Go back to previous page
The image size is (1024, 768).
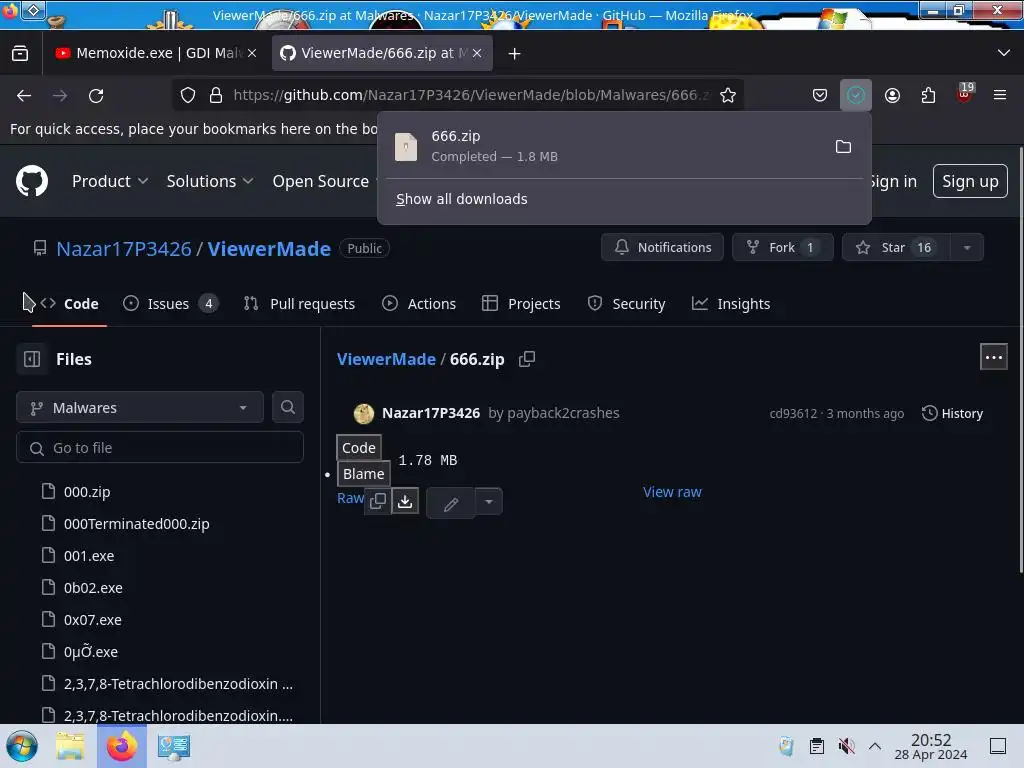pyautogui.click(x=24, y=95)
